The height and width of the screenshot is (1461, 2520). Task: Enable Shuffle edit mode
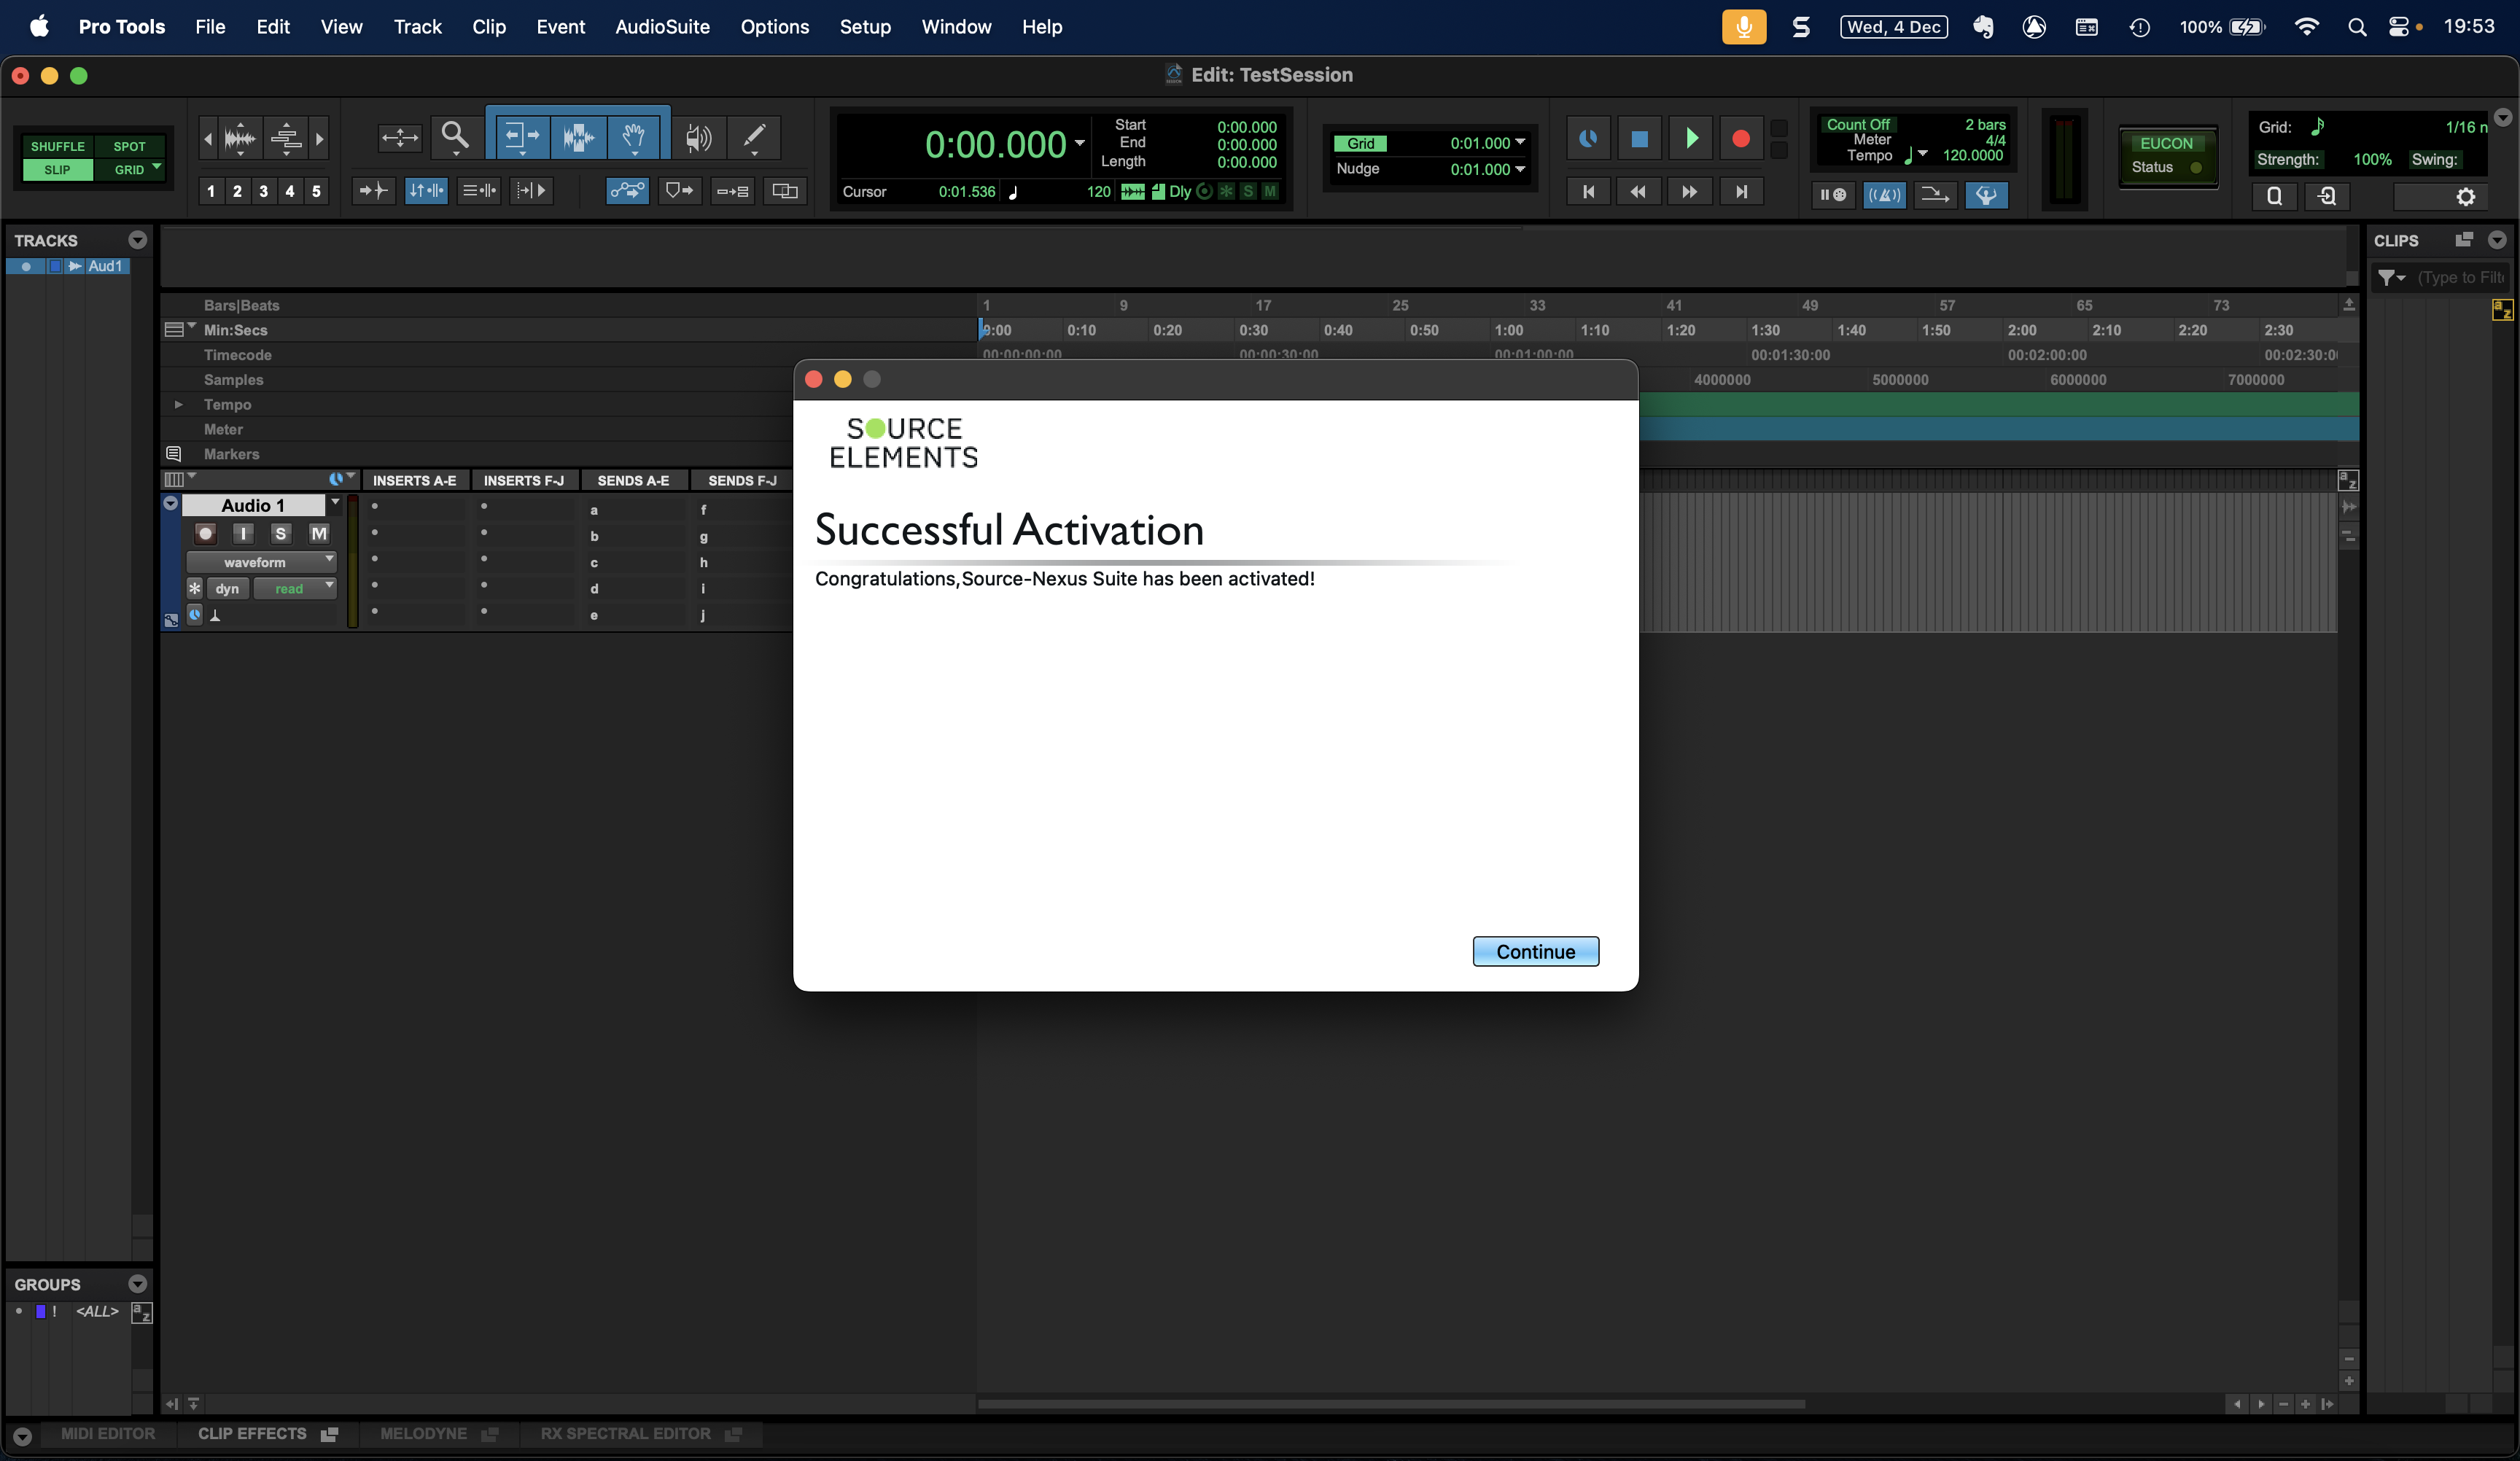(57, 146)
